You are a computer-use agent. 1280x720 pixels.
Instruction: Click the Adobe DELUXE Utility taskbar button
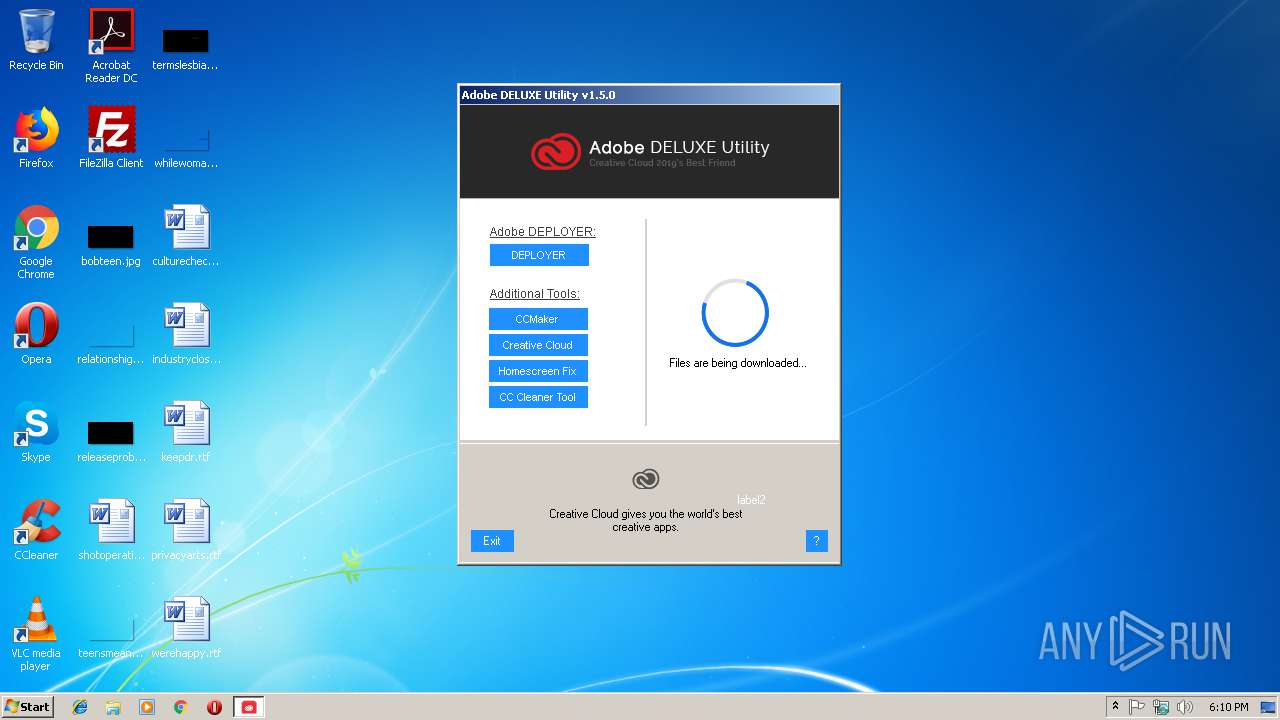click(x=249, y=707)
